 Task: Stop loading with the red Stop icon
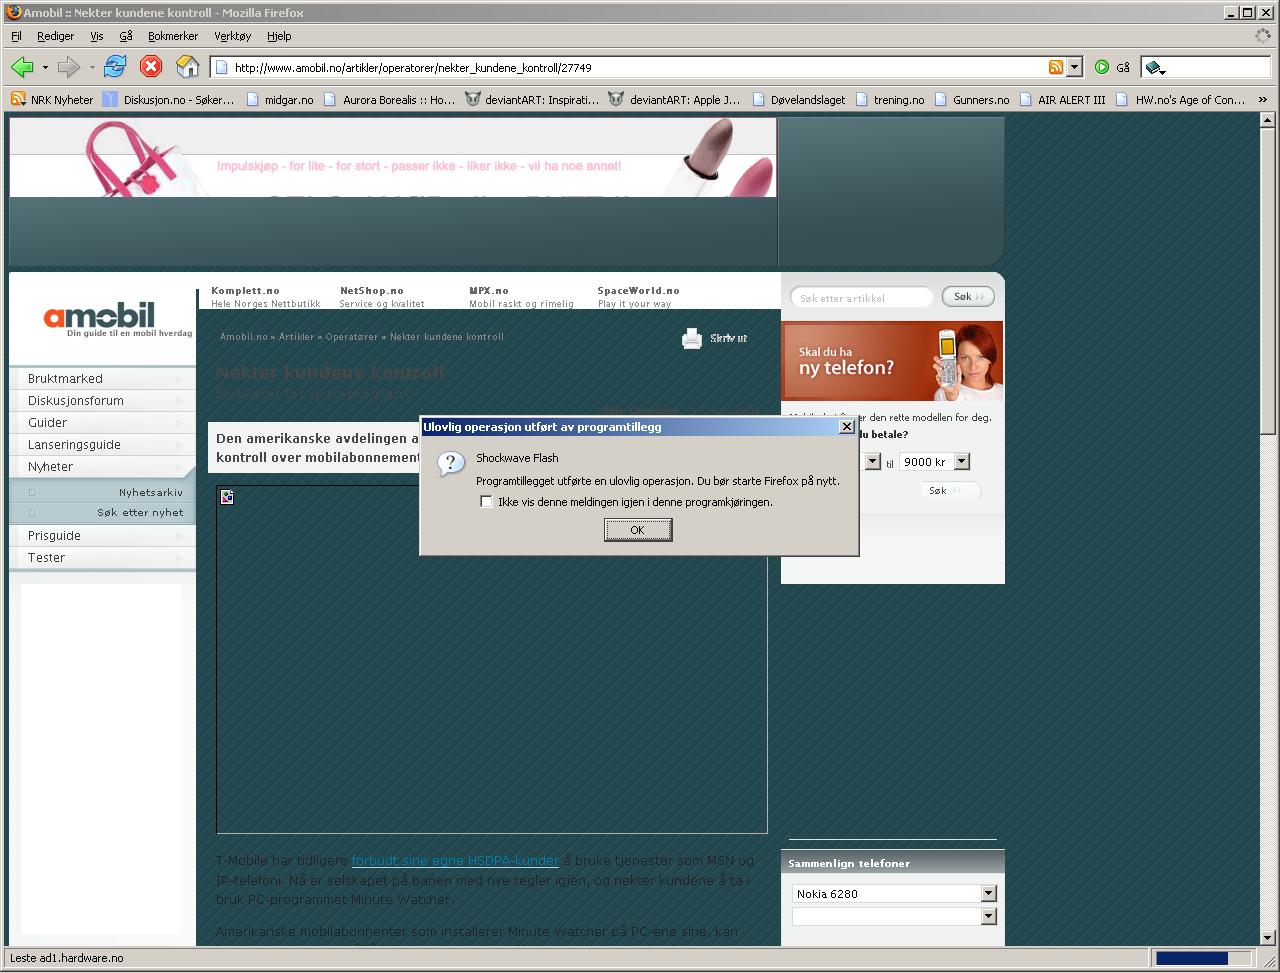(x=151, y=67)
